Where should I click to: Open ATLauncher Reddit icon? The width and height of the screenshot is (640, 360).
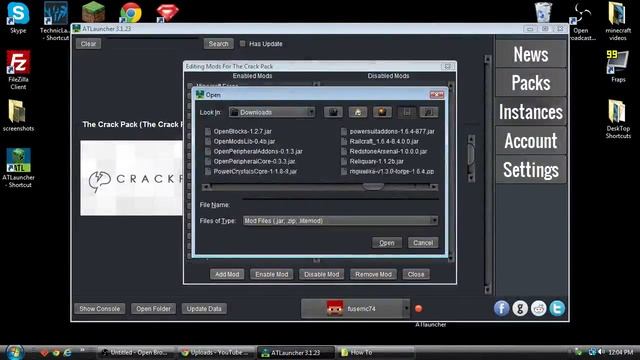click(539, 309)
